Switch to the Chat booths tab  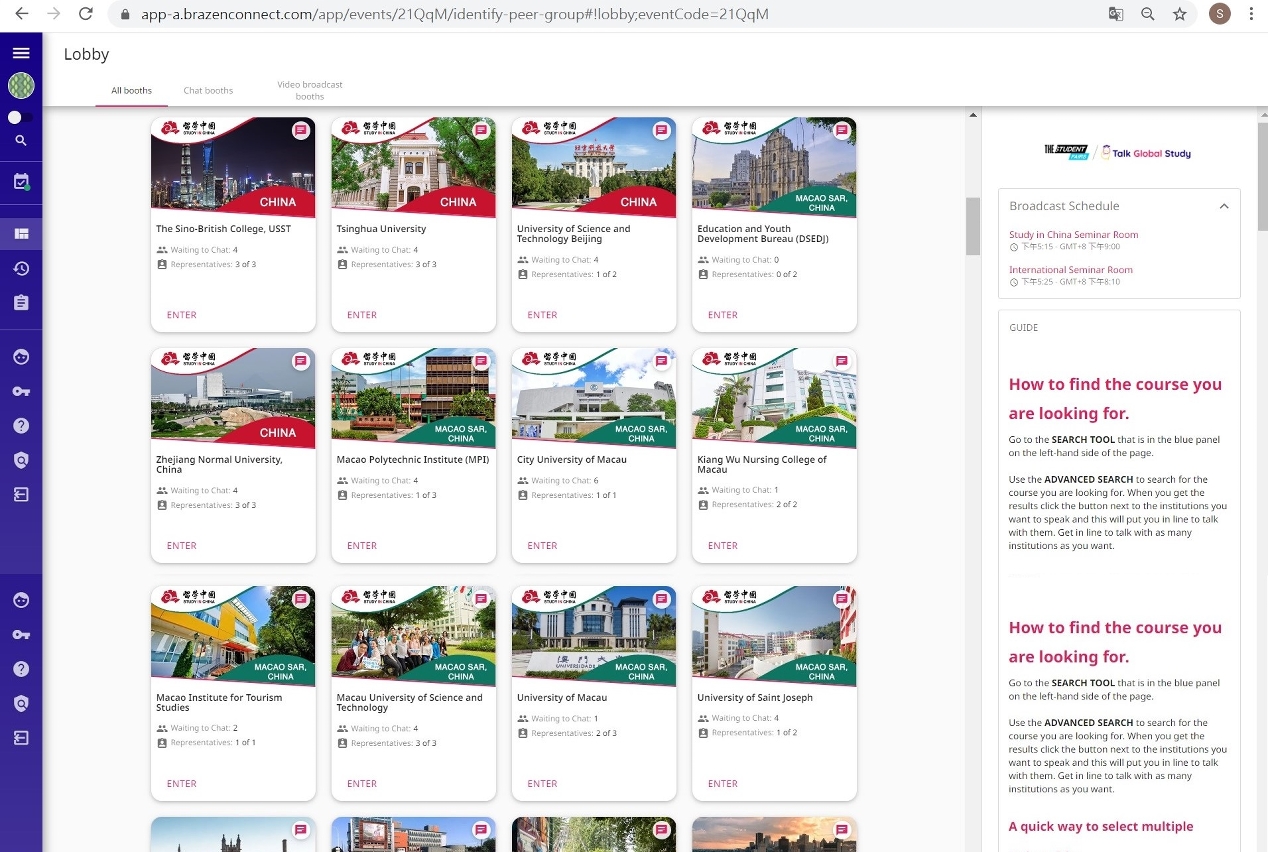tap(208, 91)
